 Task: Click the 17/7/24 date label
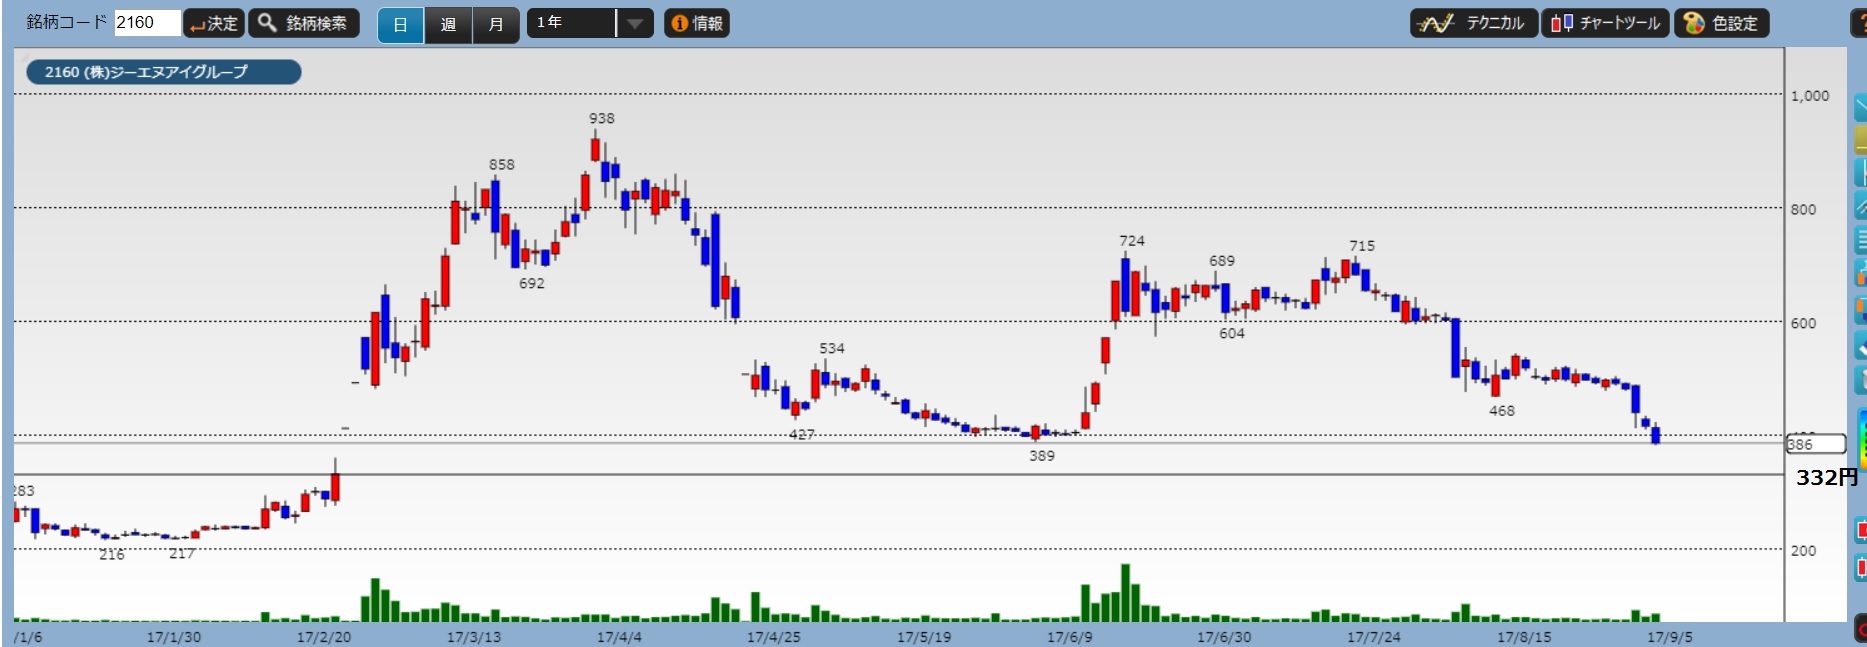(1374, 637)
